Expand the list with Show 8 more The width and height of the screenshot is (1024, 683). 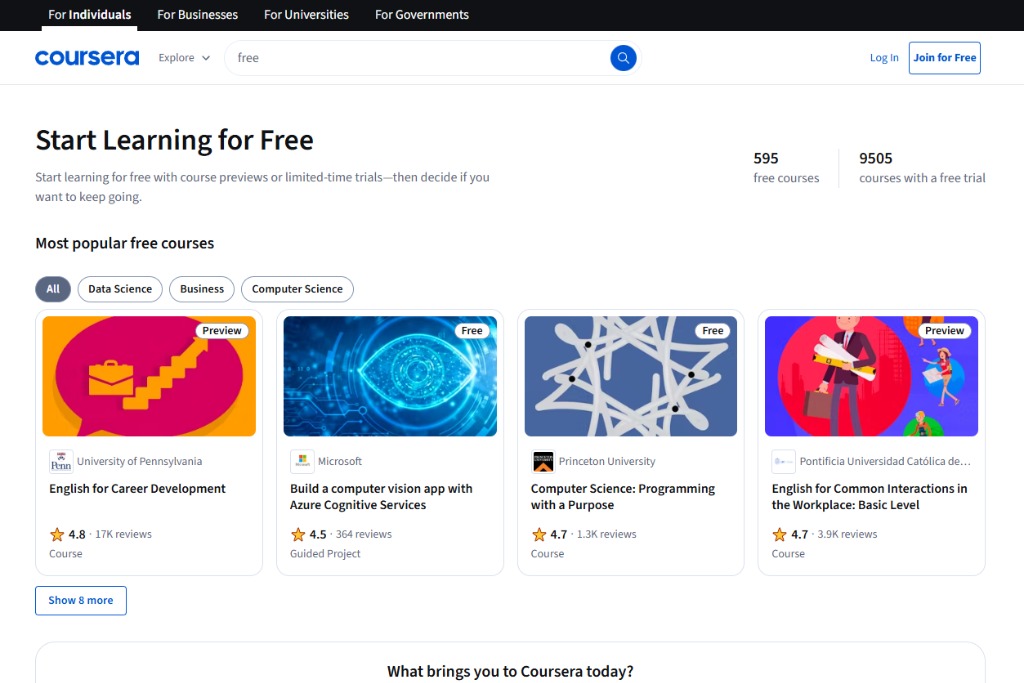tap(80, 600)
